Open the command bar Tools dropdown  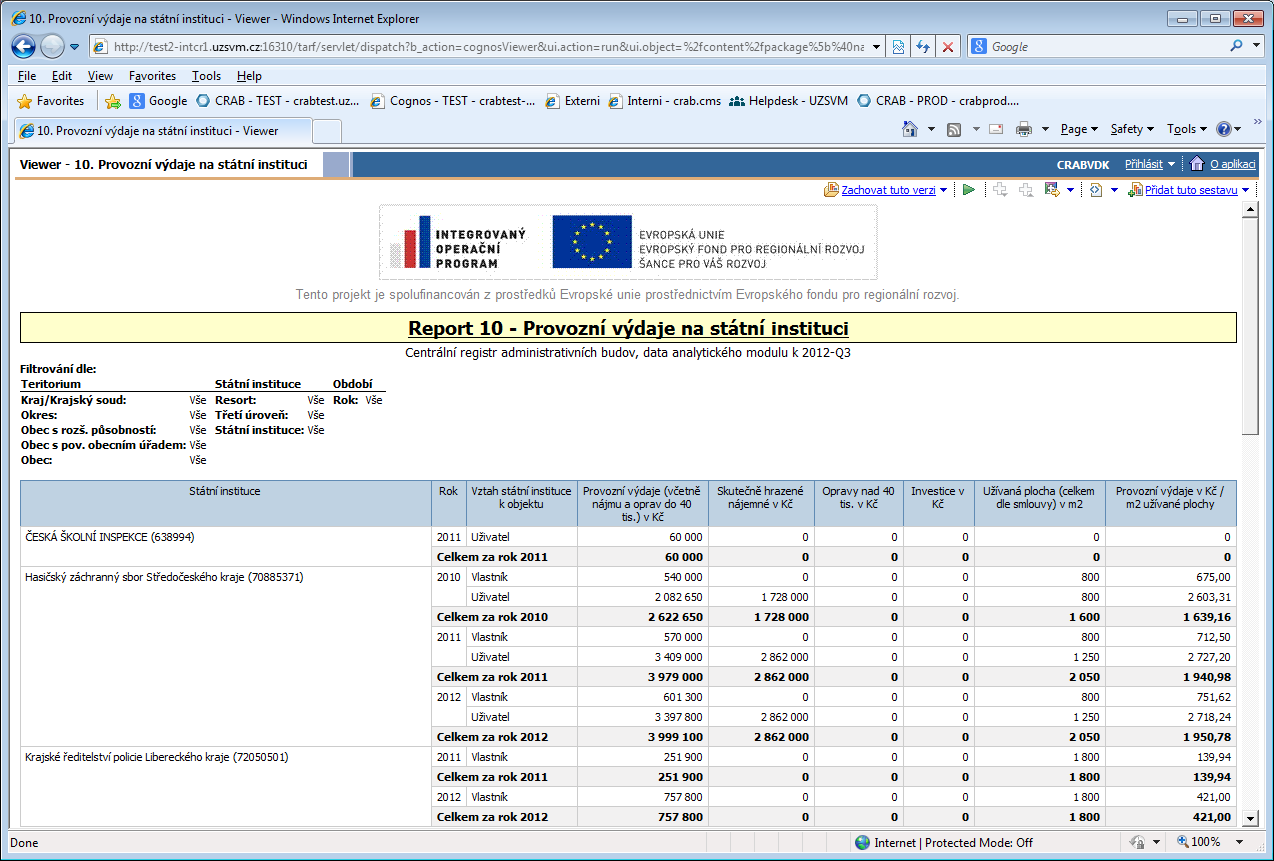[x=1187, y=129]
